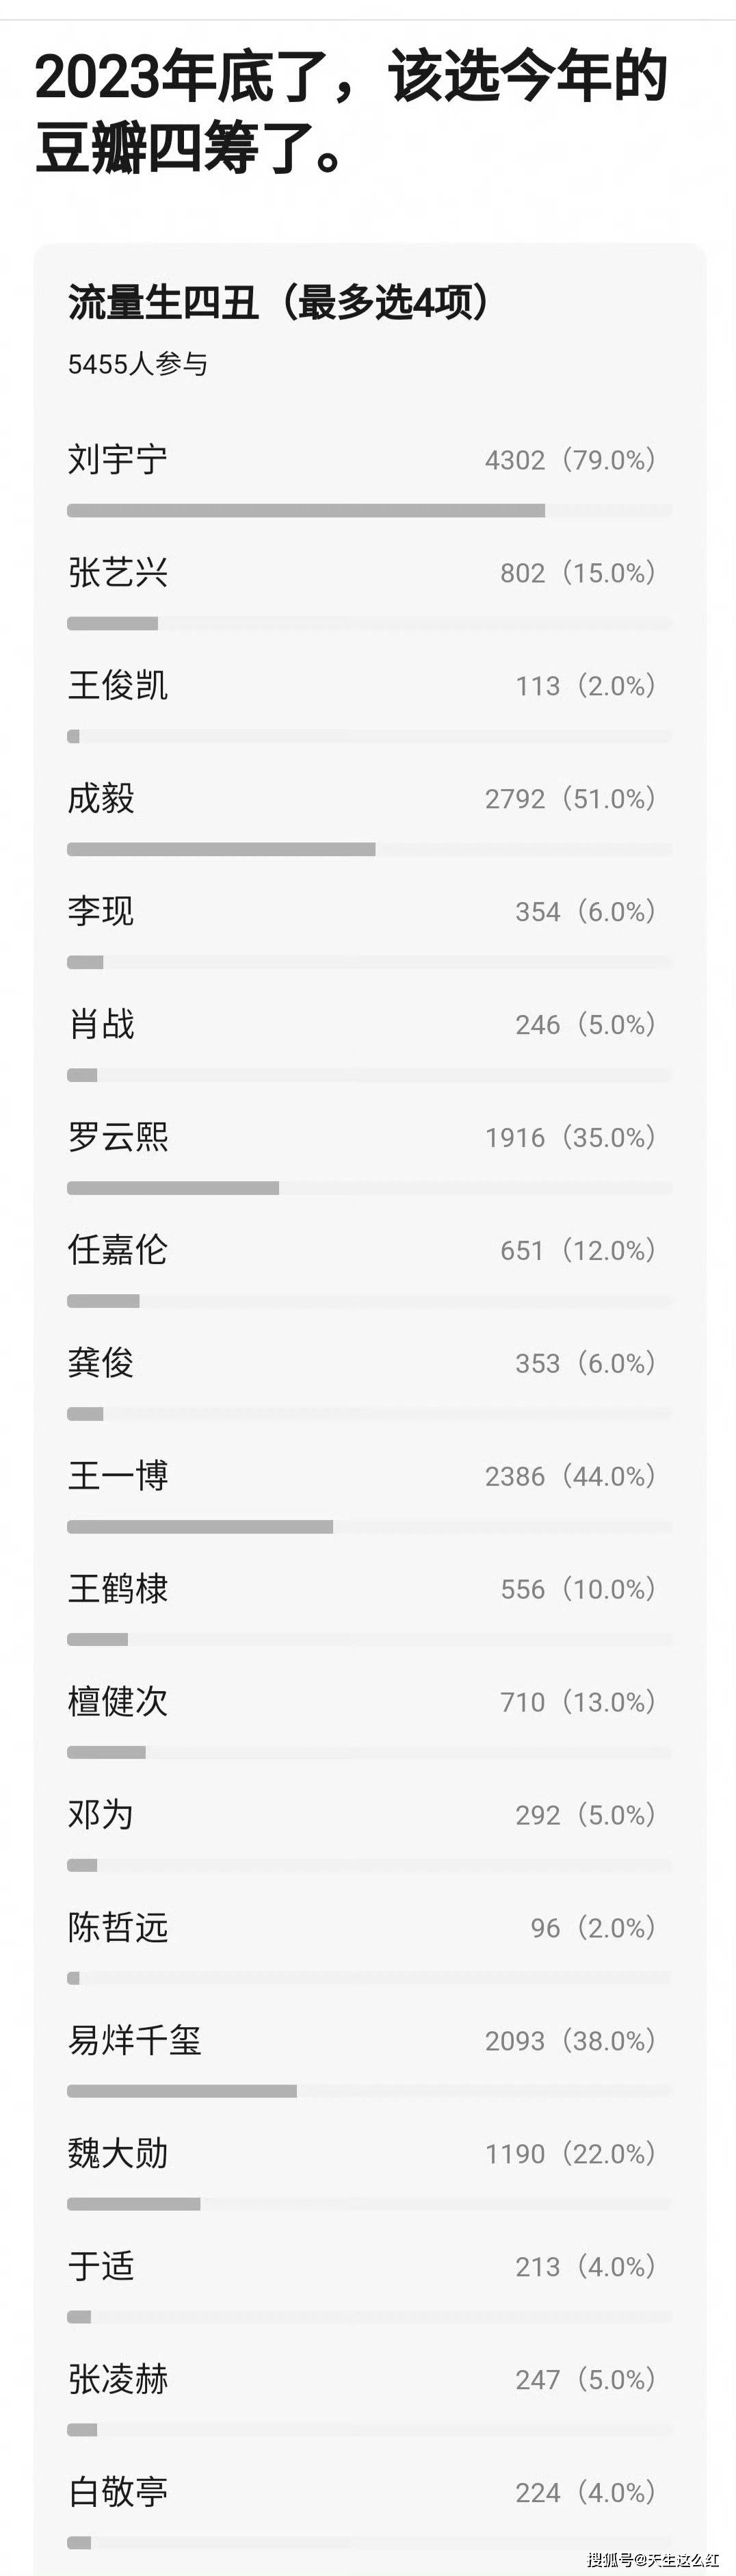This screenshot has height=2576, width=736.
Task: Click the 邓为 option name
Action: click(x=101, y=1815)
